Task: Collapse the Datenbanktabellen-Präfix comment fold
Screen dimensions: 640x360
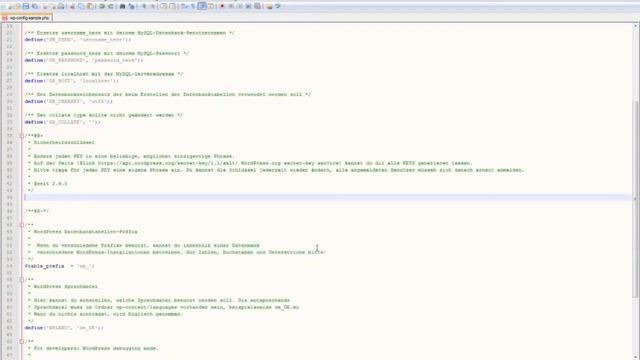Action: [22, 225]
